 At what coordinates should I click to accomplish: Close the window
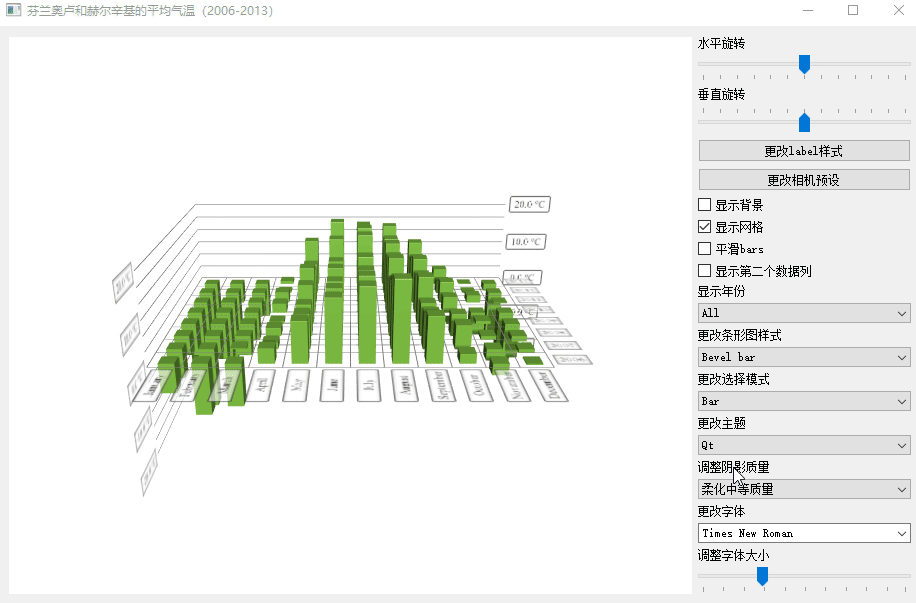[x=898, y=10]
